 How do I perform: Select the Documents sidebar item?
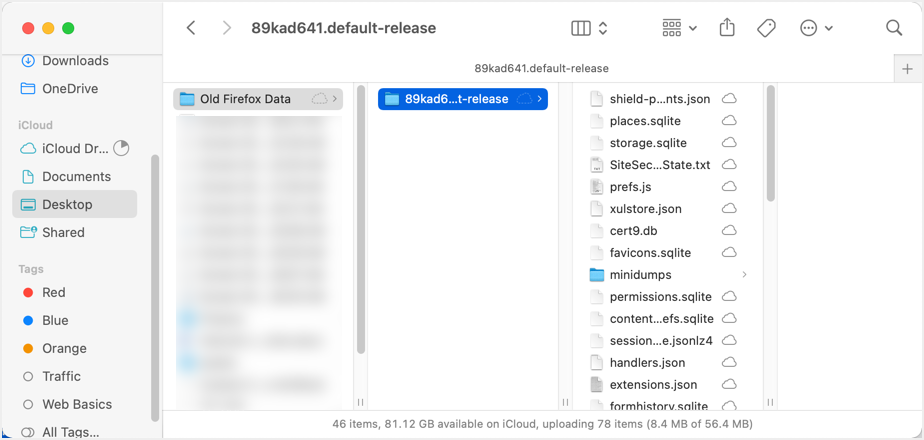point(76,176)
